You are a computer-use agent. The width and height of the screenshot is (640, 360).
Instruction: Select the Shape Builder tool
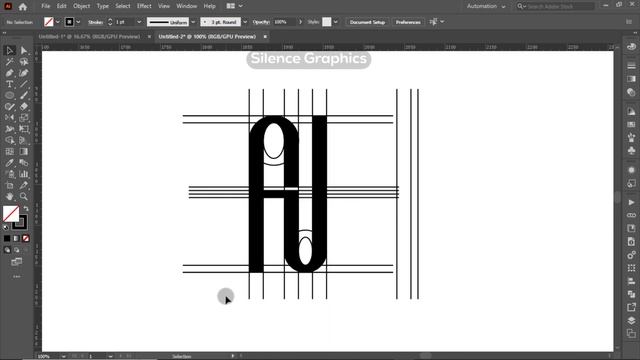coord(10,140)
